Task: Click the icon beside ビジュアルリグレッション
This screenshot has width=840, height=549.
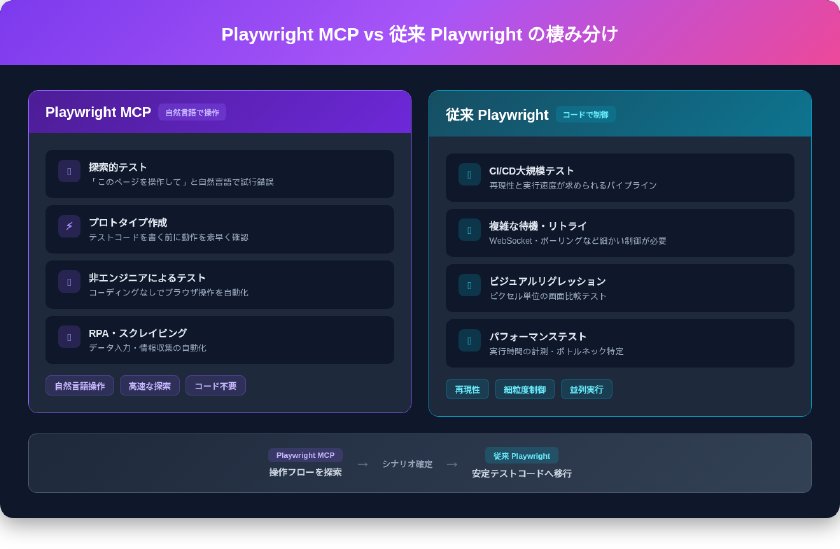Action: click(469, 285)
